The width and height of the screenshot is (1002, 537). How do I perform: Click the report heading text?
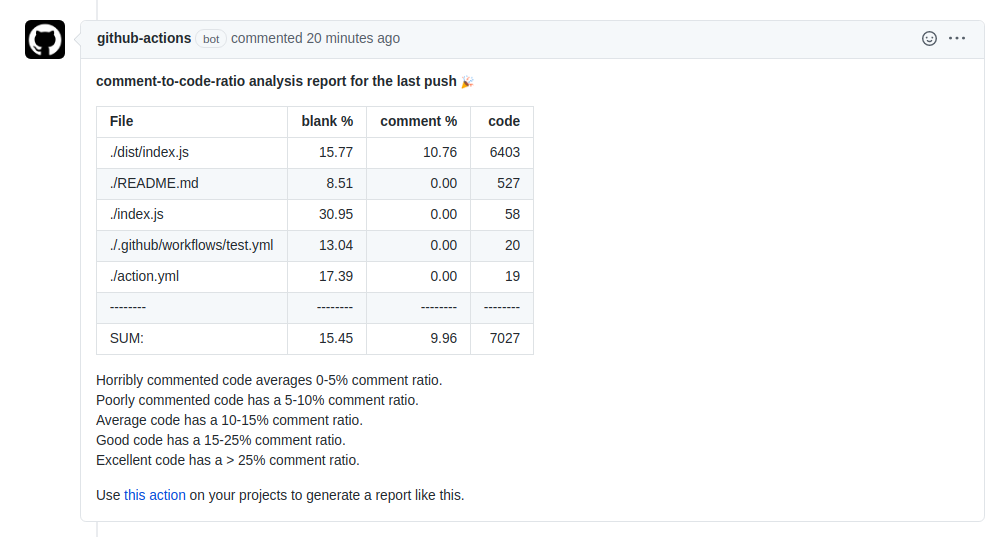point(276,81)
